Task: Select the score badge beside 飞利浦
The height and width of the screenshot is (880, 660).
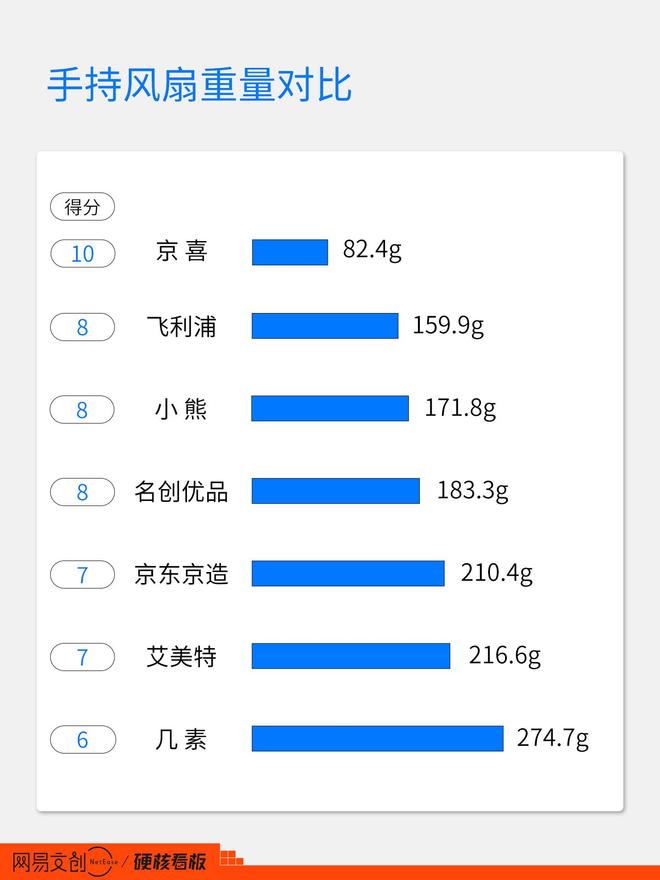Action: [83, 327]
